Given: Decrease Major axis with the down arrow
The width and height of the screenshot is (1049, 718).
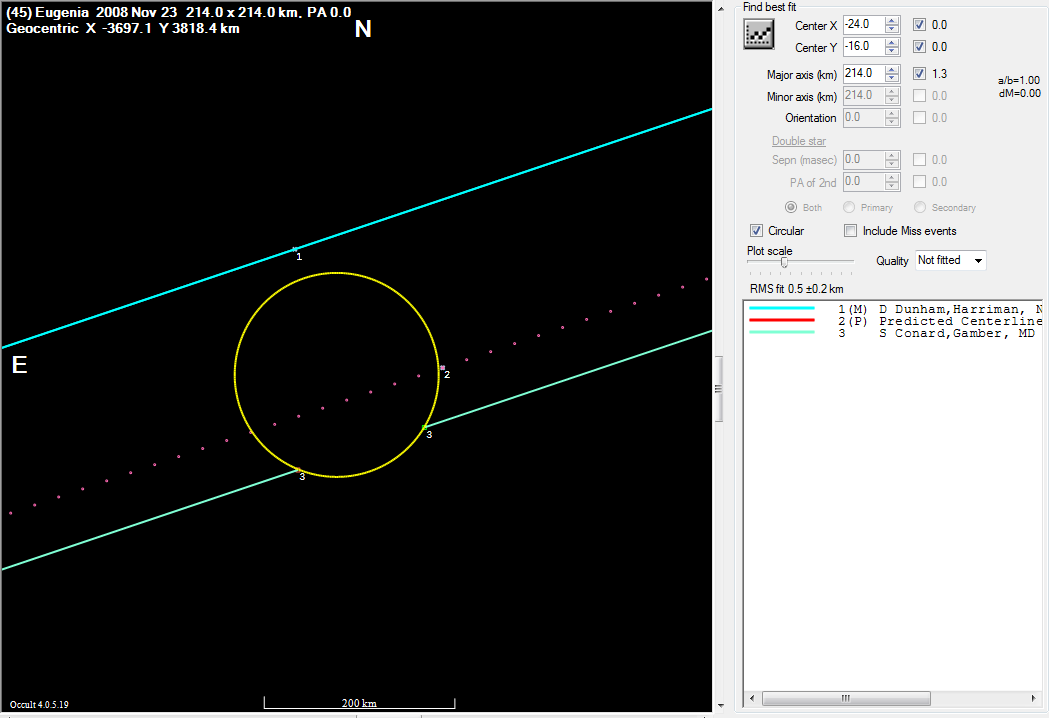Looking at the screenshot, I should coord(892,78).
